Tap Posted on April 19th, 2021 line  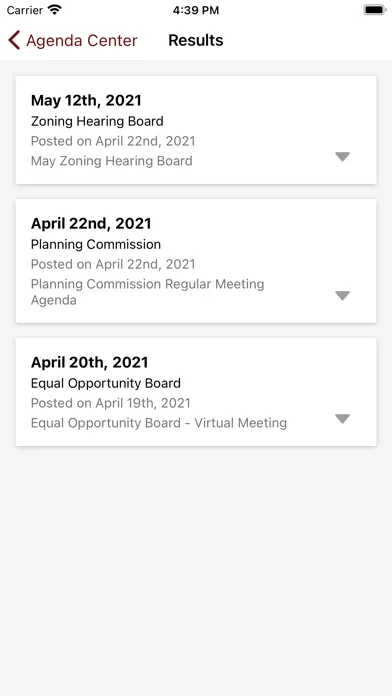[111, 403]
